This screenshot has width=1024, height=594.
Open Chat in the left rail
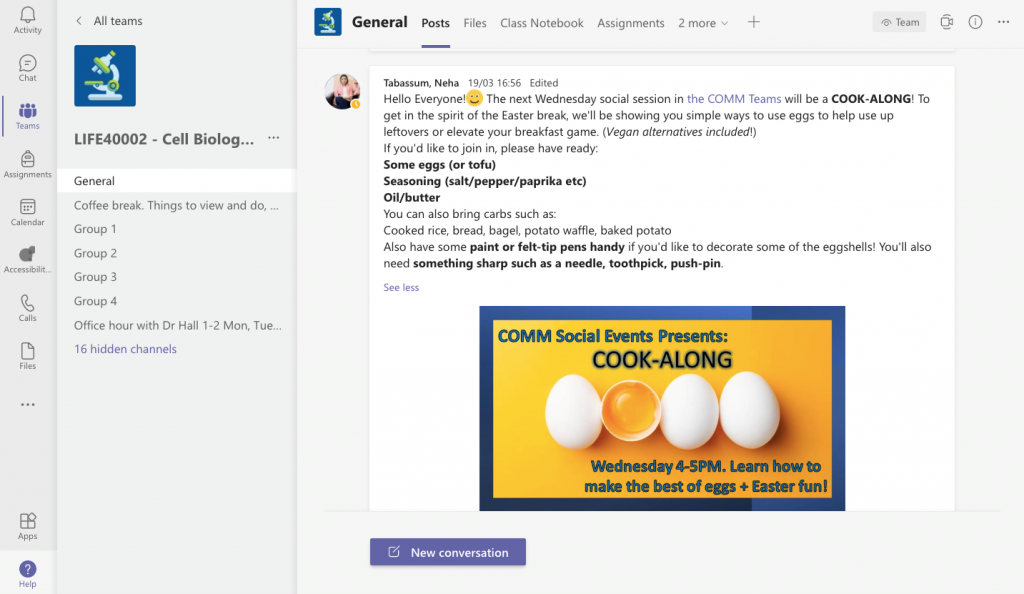27,67
